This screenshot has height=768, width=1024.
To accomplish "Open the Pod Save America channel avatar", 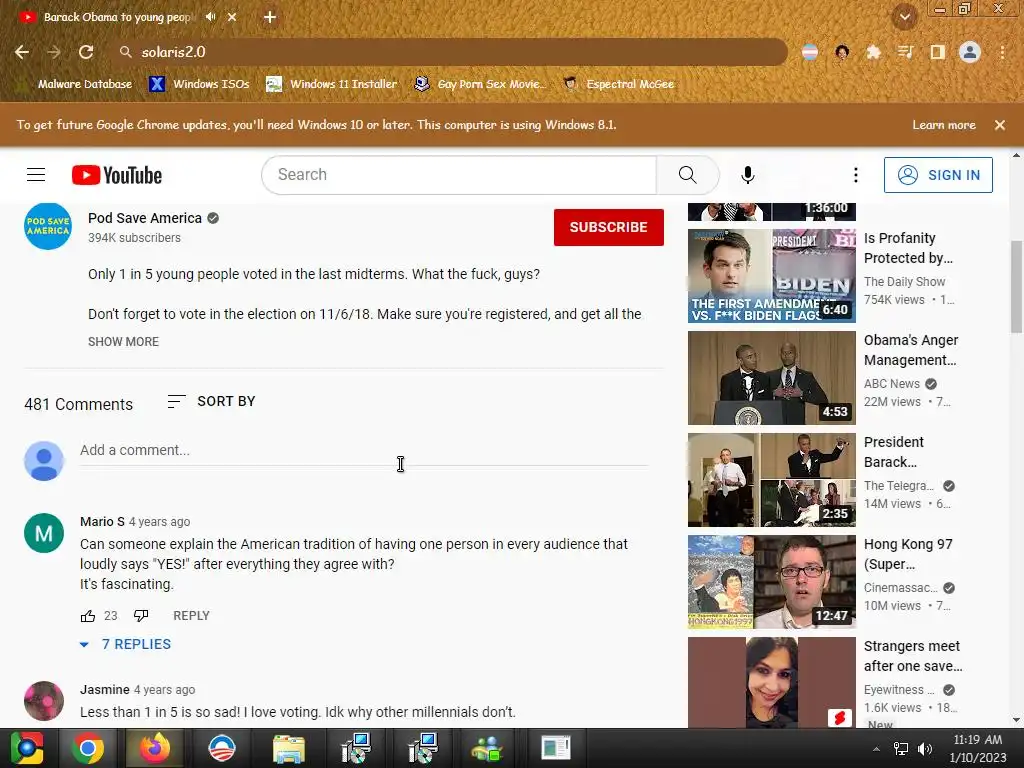I will click(48, 226).
